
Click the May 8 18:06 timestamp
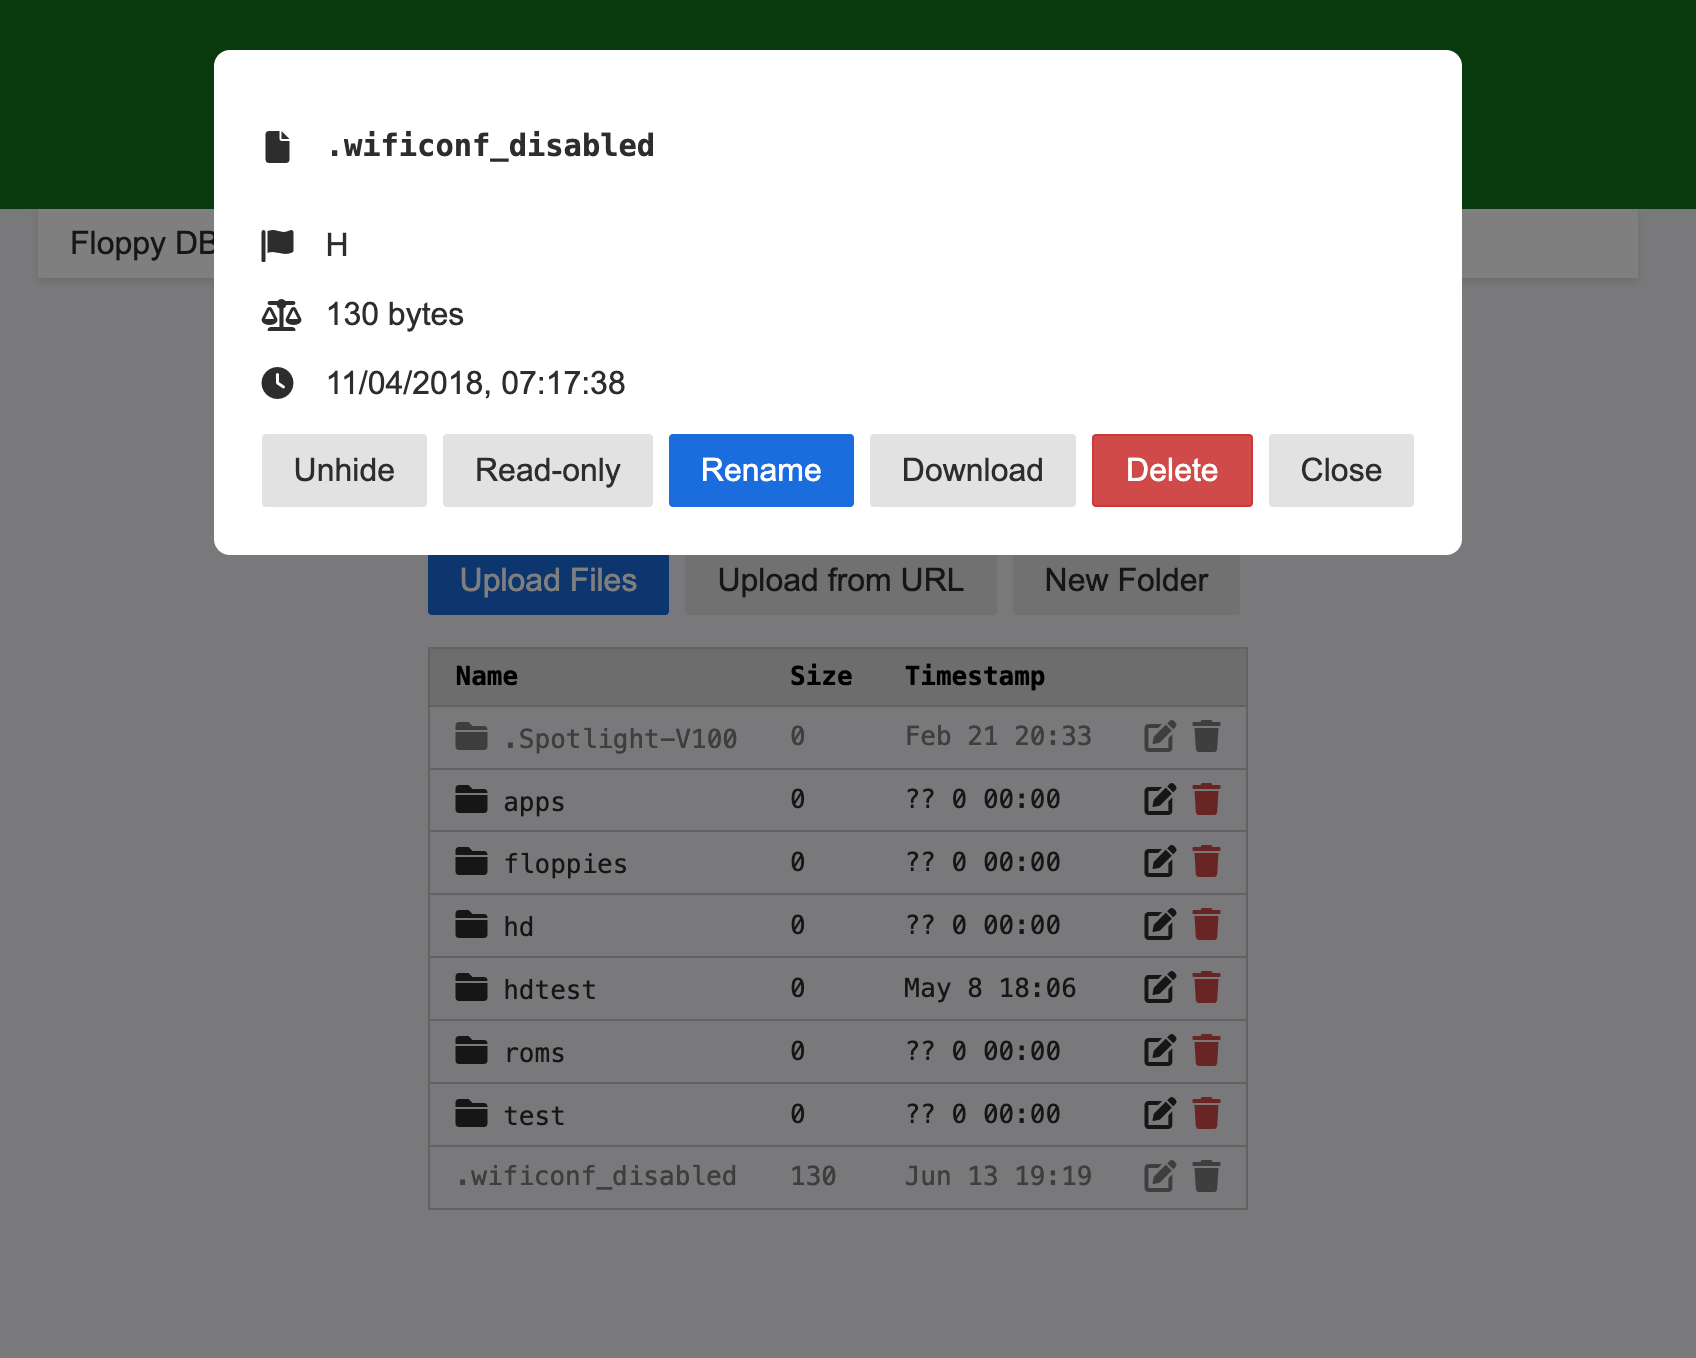tap(990, 989)
